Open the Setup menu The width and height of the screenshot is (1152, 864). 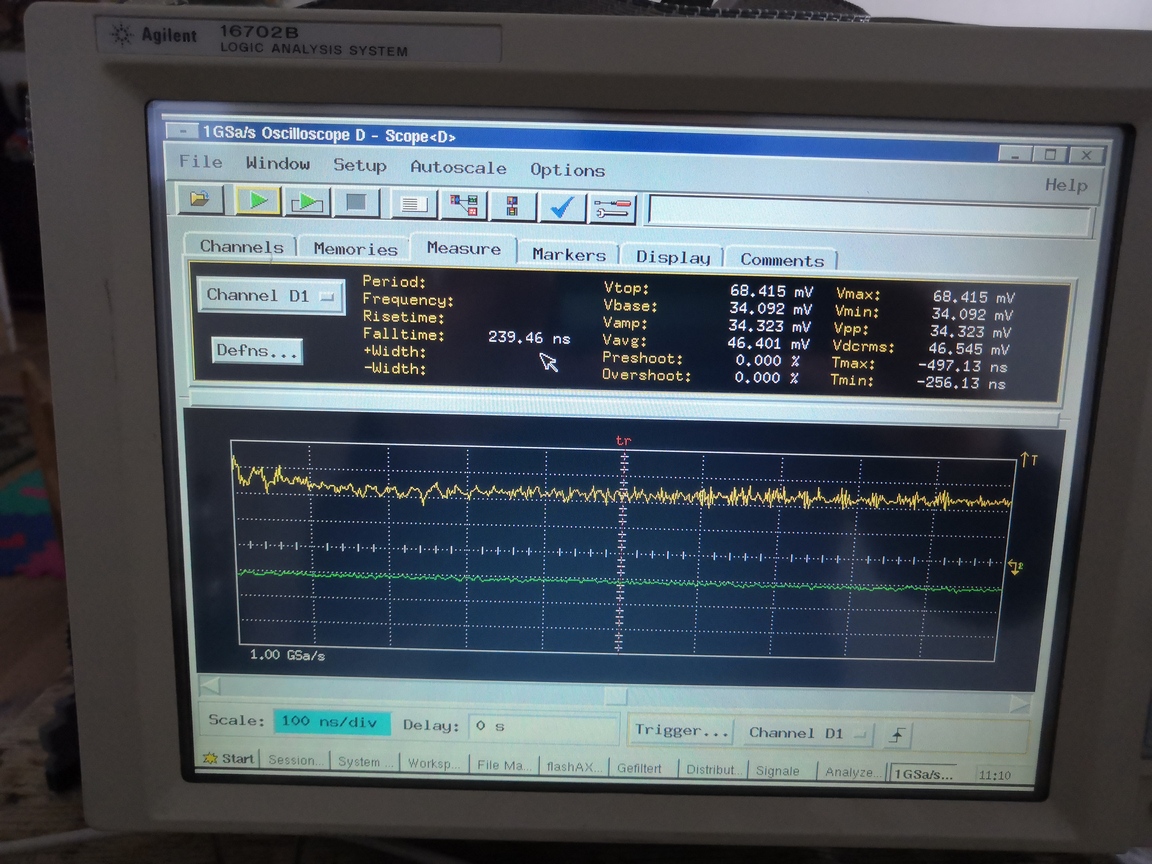point(359,165)
